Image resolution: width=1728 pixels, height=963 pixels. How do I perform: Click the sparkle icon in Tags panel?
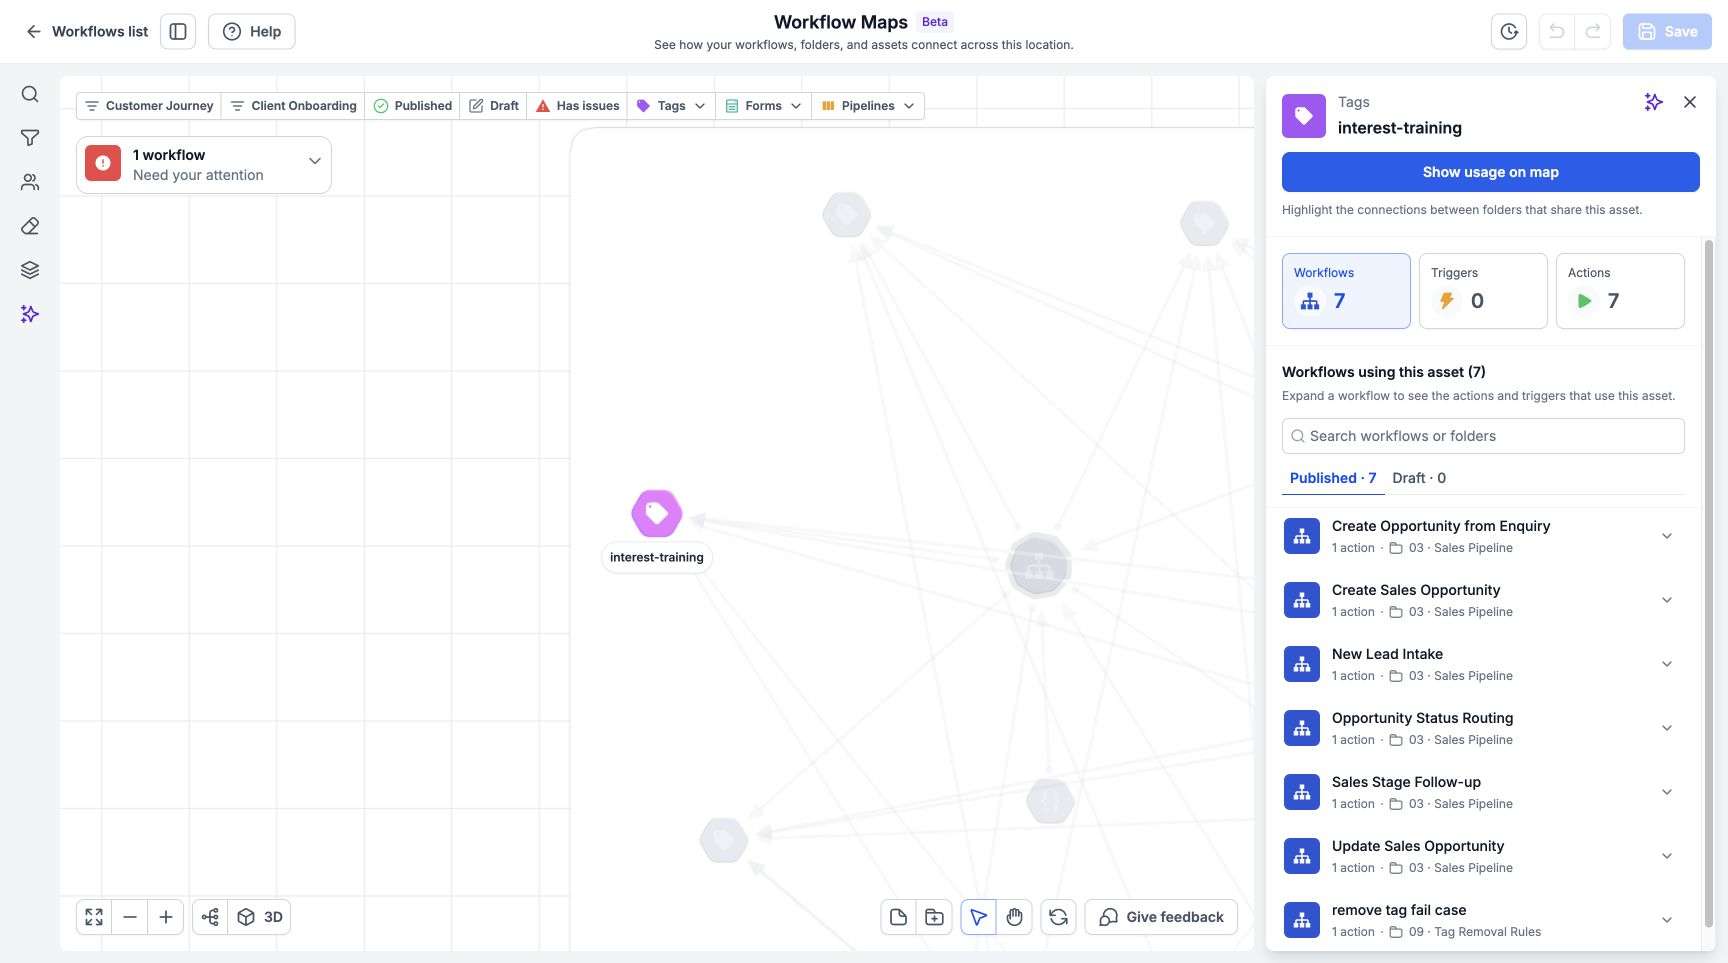coord(1653,102)
